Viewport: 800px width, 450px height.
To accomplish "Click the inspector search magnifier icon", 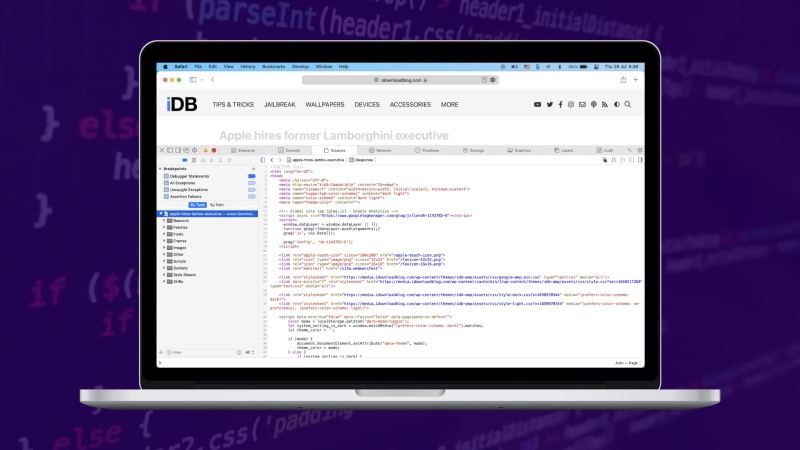I will [x=630, y=151].
